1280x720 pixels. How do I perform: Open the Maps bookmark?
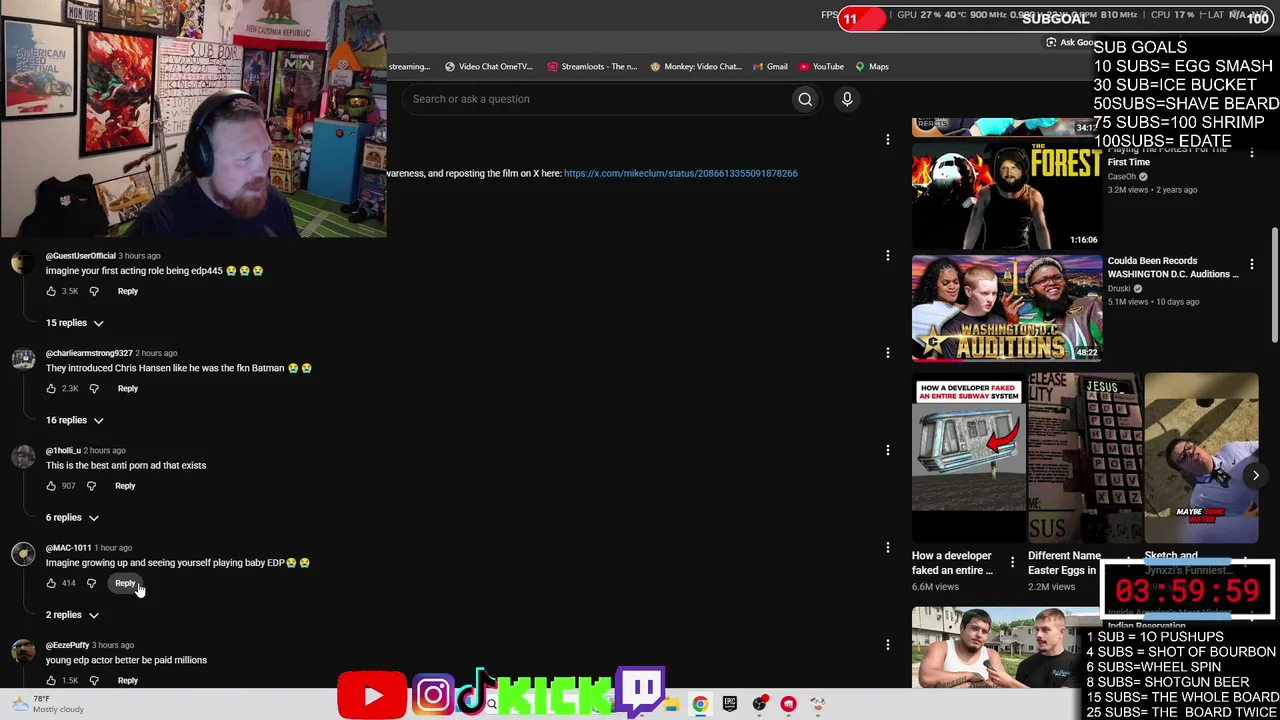click(x=872, y=67)
